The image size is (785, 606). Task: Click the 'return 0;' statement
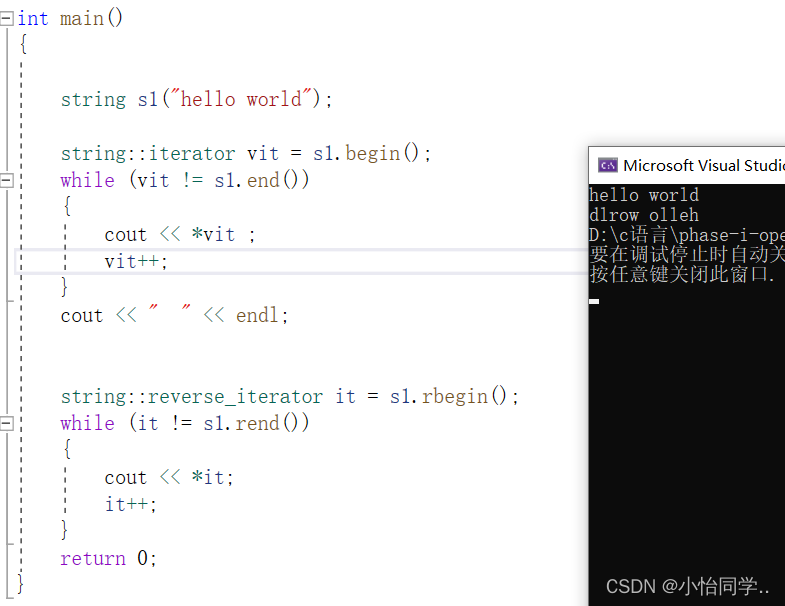pyautogui.click(x=108, y=558)
